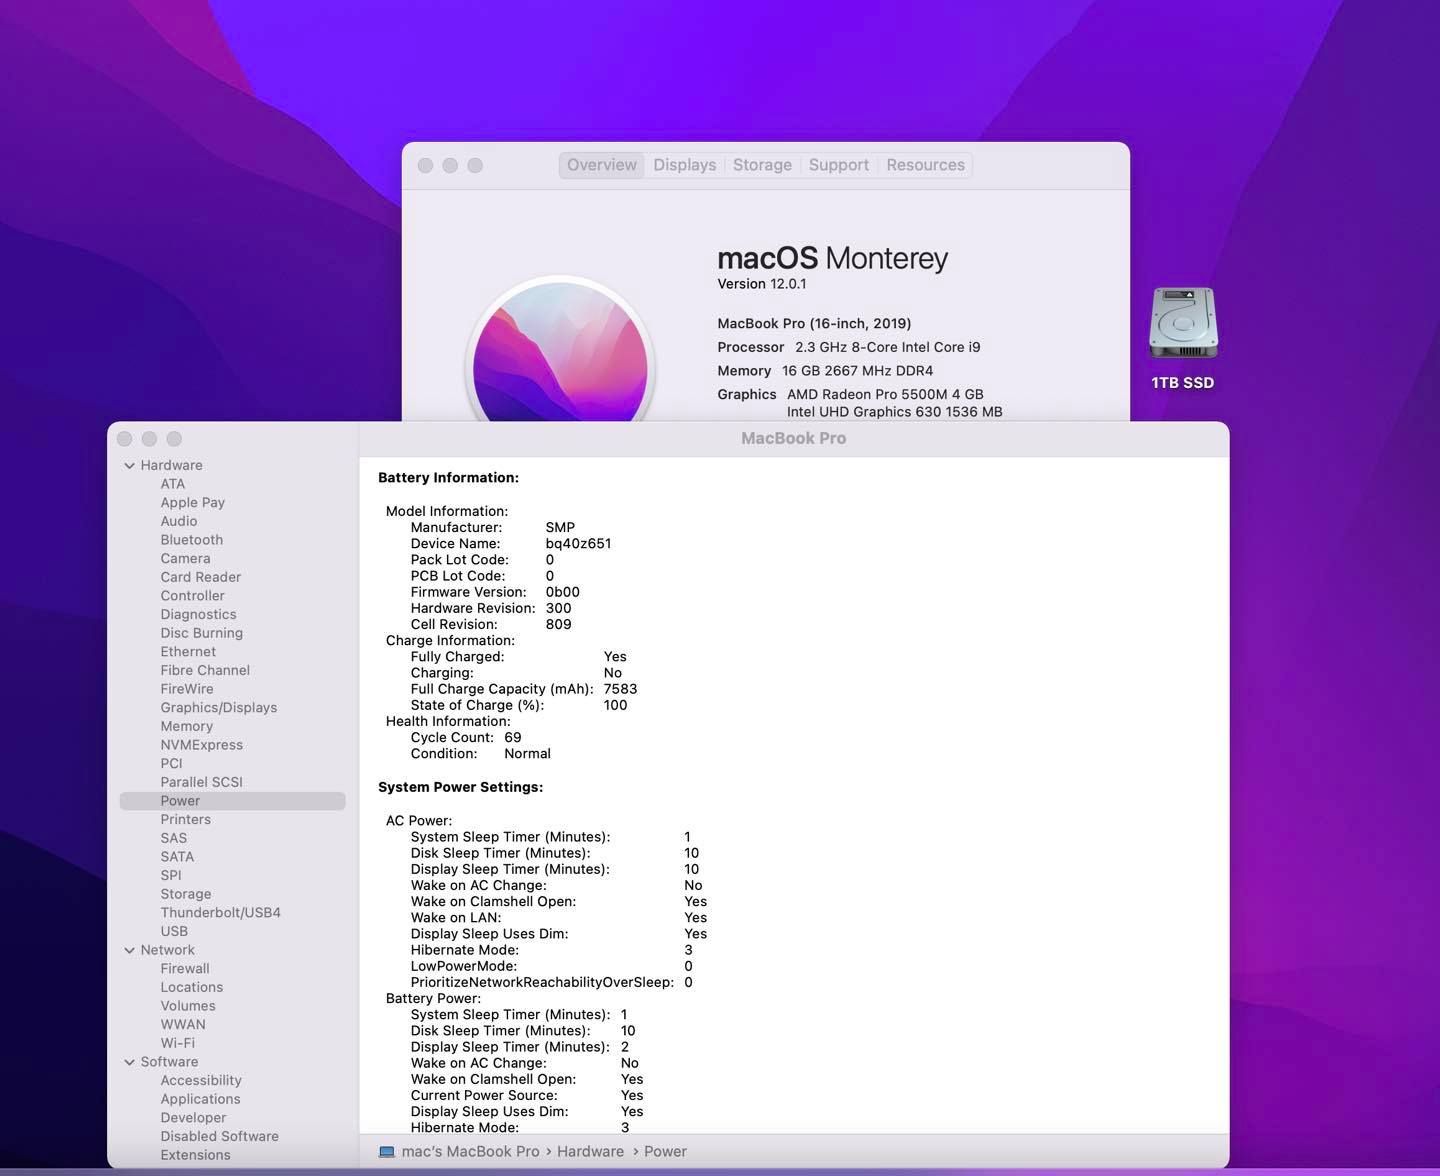Click the Version 12.0.1 text
Image resolution: width=1440 pixels, height=1176 pixels.
pyautogui.click(x=762, y=284)
